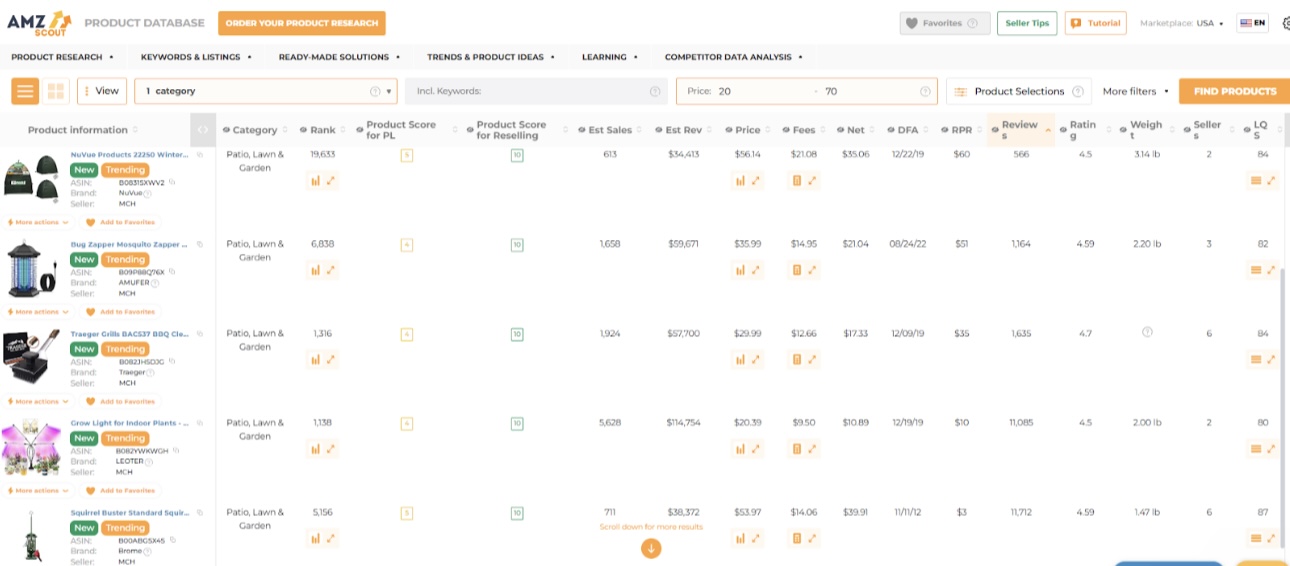Hide Rank column via eye icon
The height and width of the screenshot is (566, 1290).
(303, 130)
